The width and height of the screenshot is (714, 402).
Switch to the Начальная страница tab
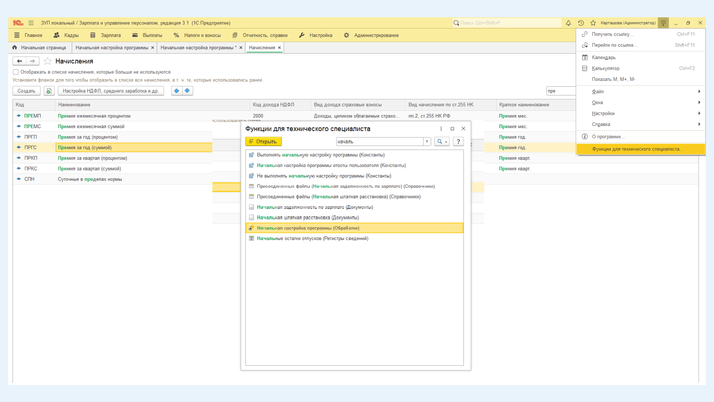(x=40, y=47)
